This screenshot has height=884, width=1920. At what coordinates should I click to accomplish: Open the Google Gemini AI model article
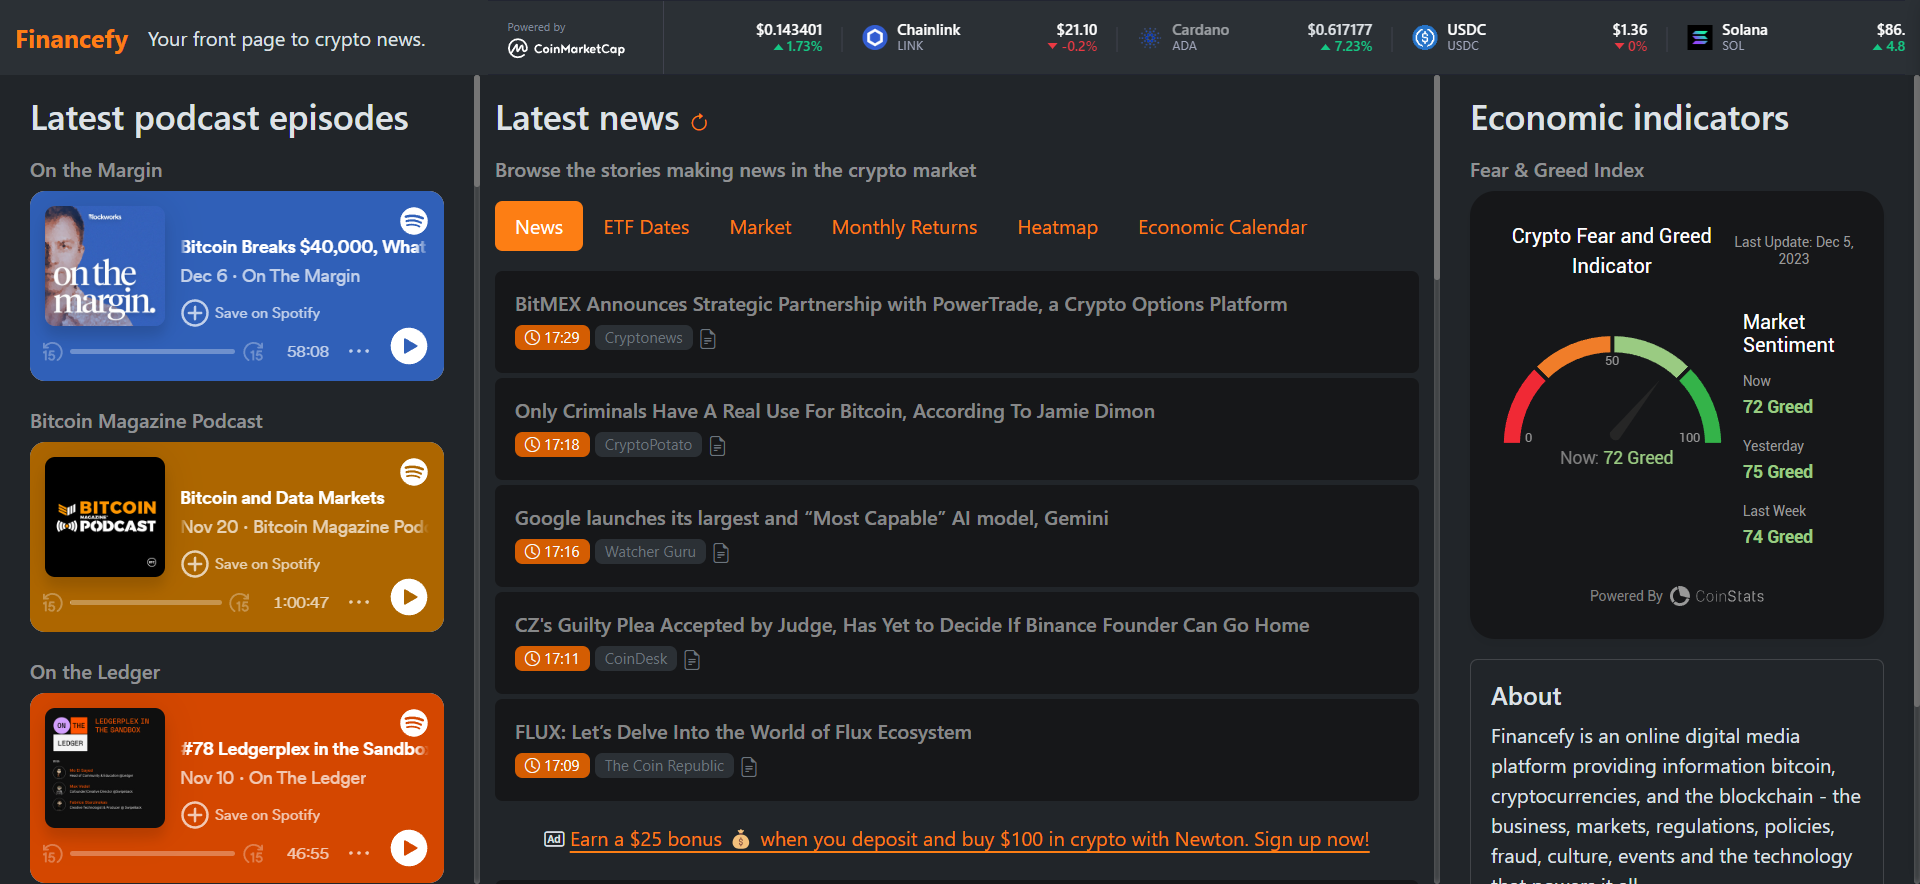(x=812, y=518)
